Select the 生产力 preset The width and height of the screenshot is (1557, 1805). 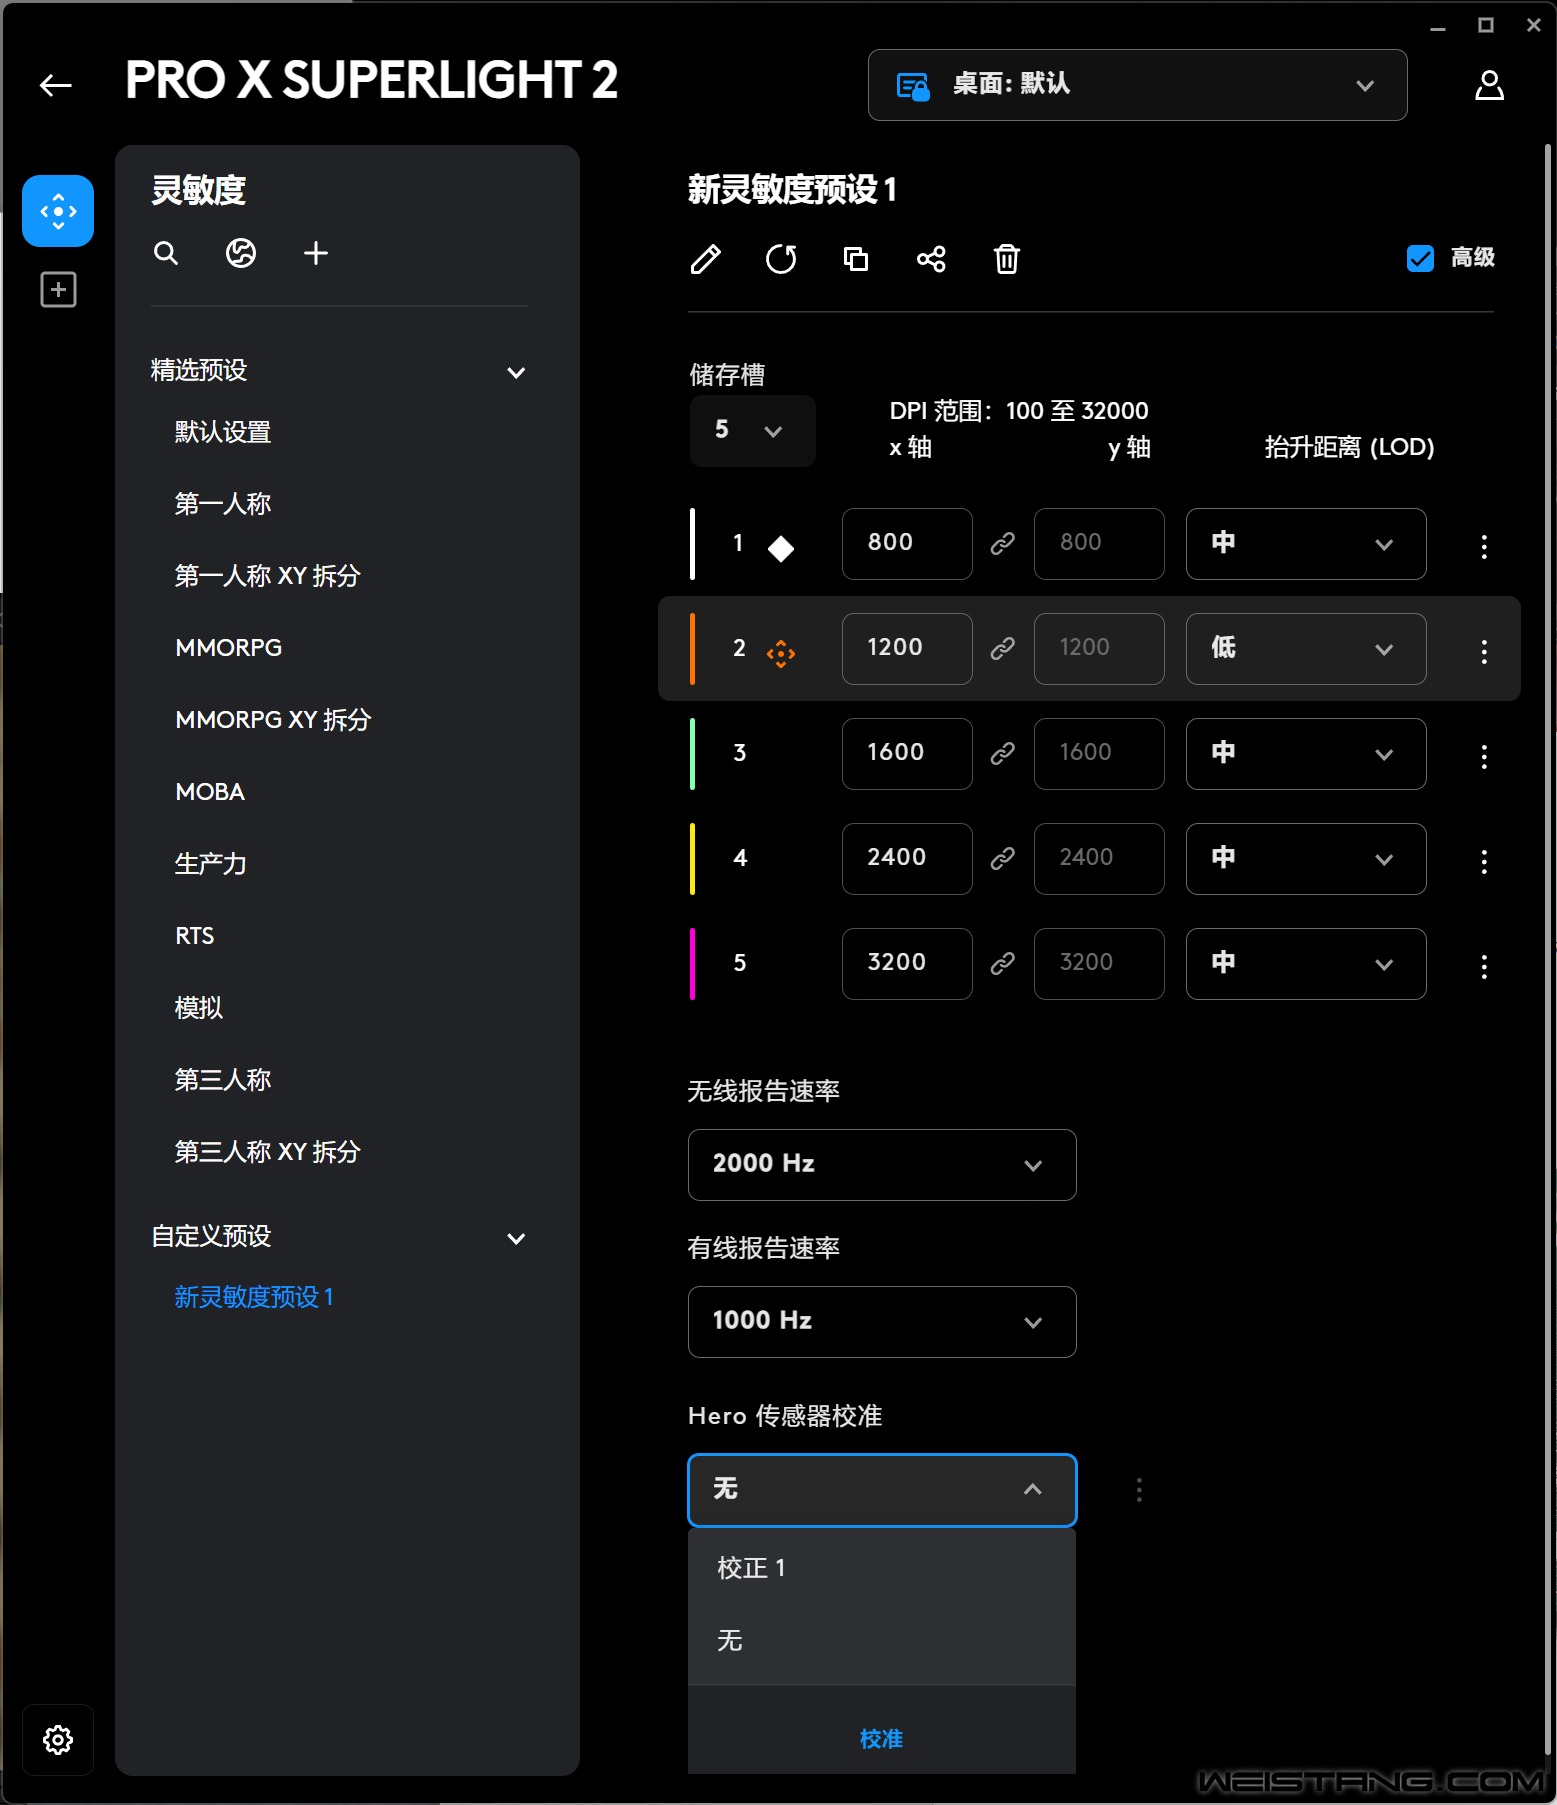[211, 864]
